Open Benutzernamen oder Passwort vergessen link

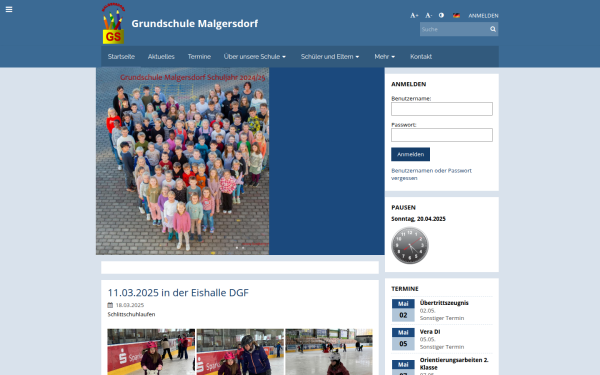click(431, 174)
